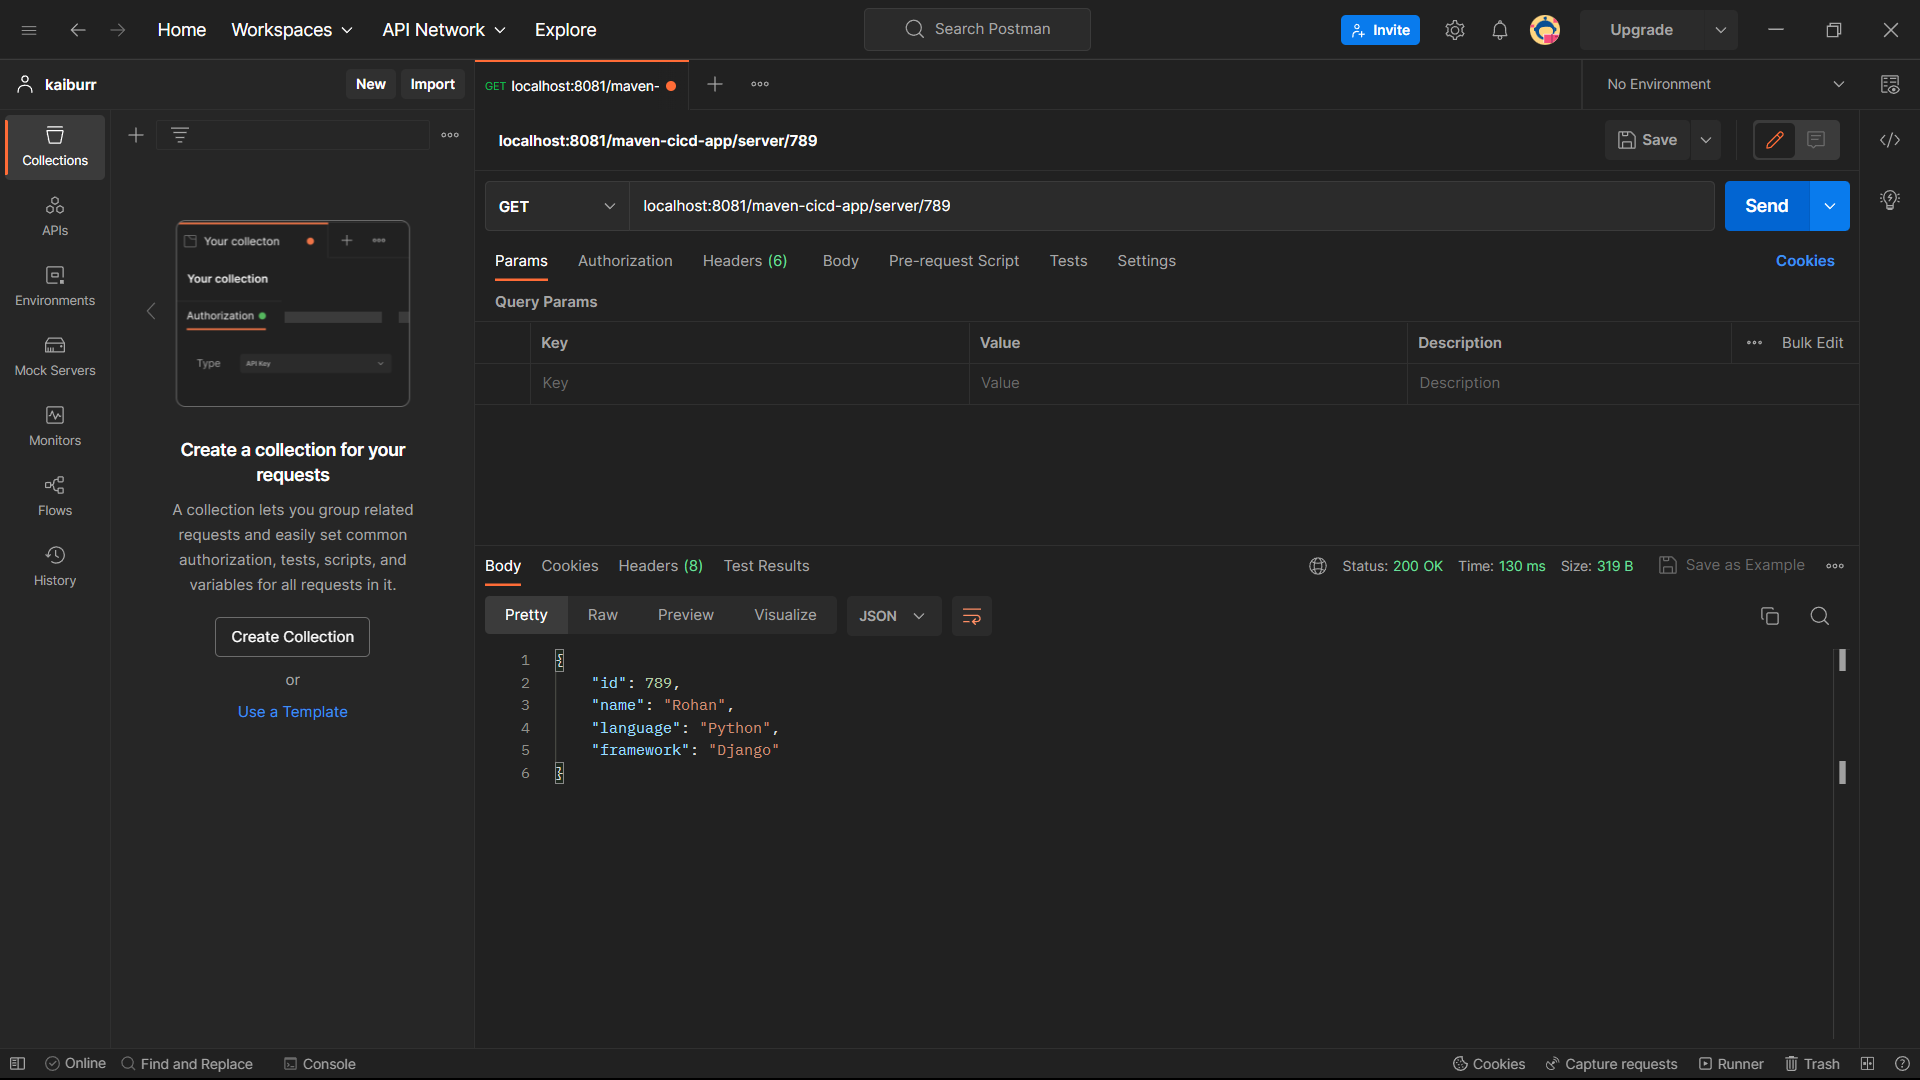Switch to the Authorization tab
The image size is (1920, 1080).
pos(624,261)
